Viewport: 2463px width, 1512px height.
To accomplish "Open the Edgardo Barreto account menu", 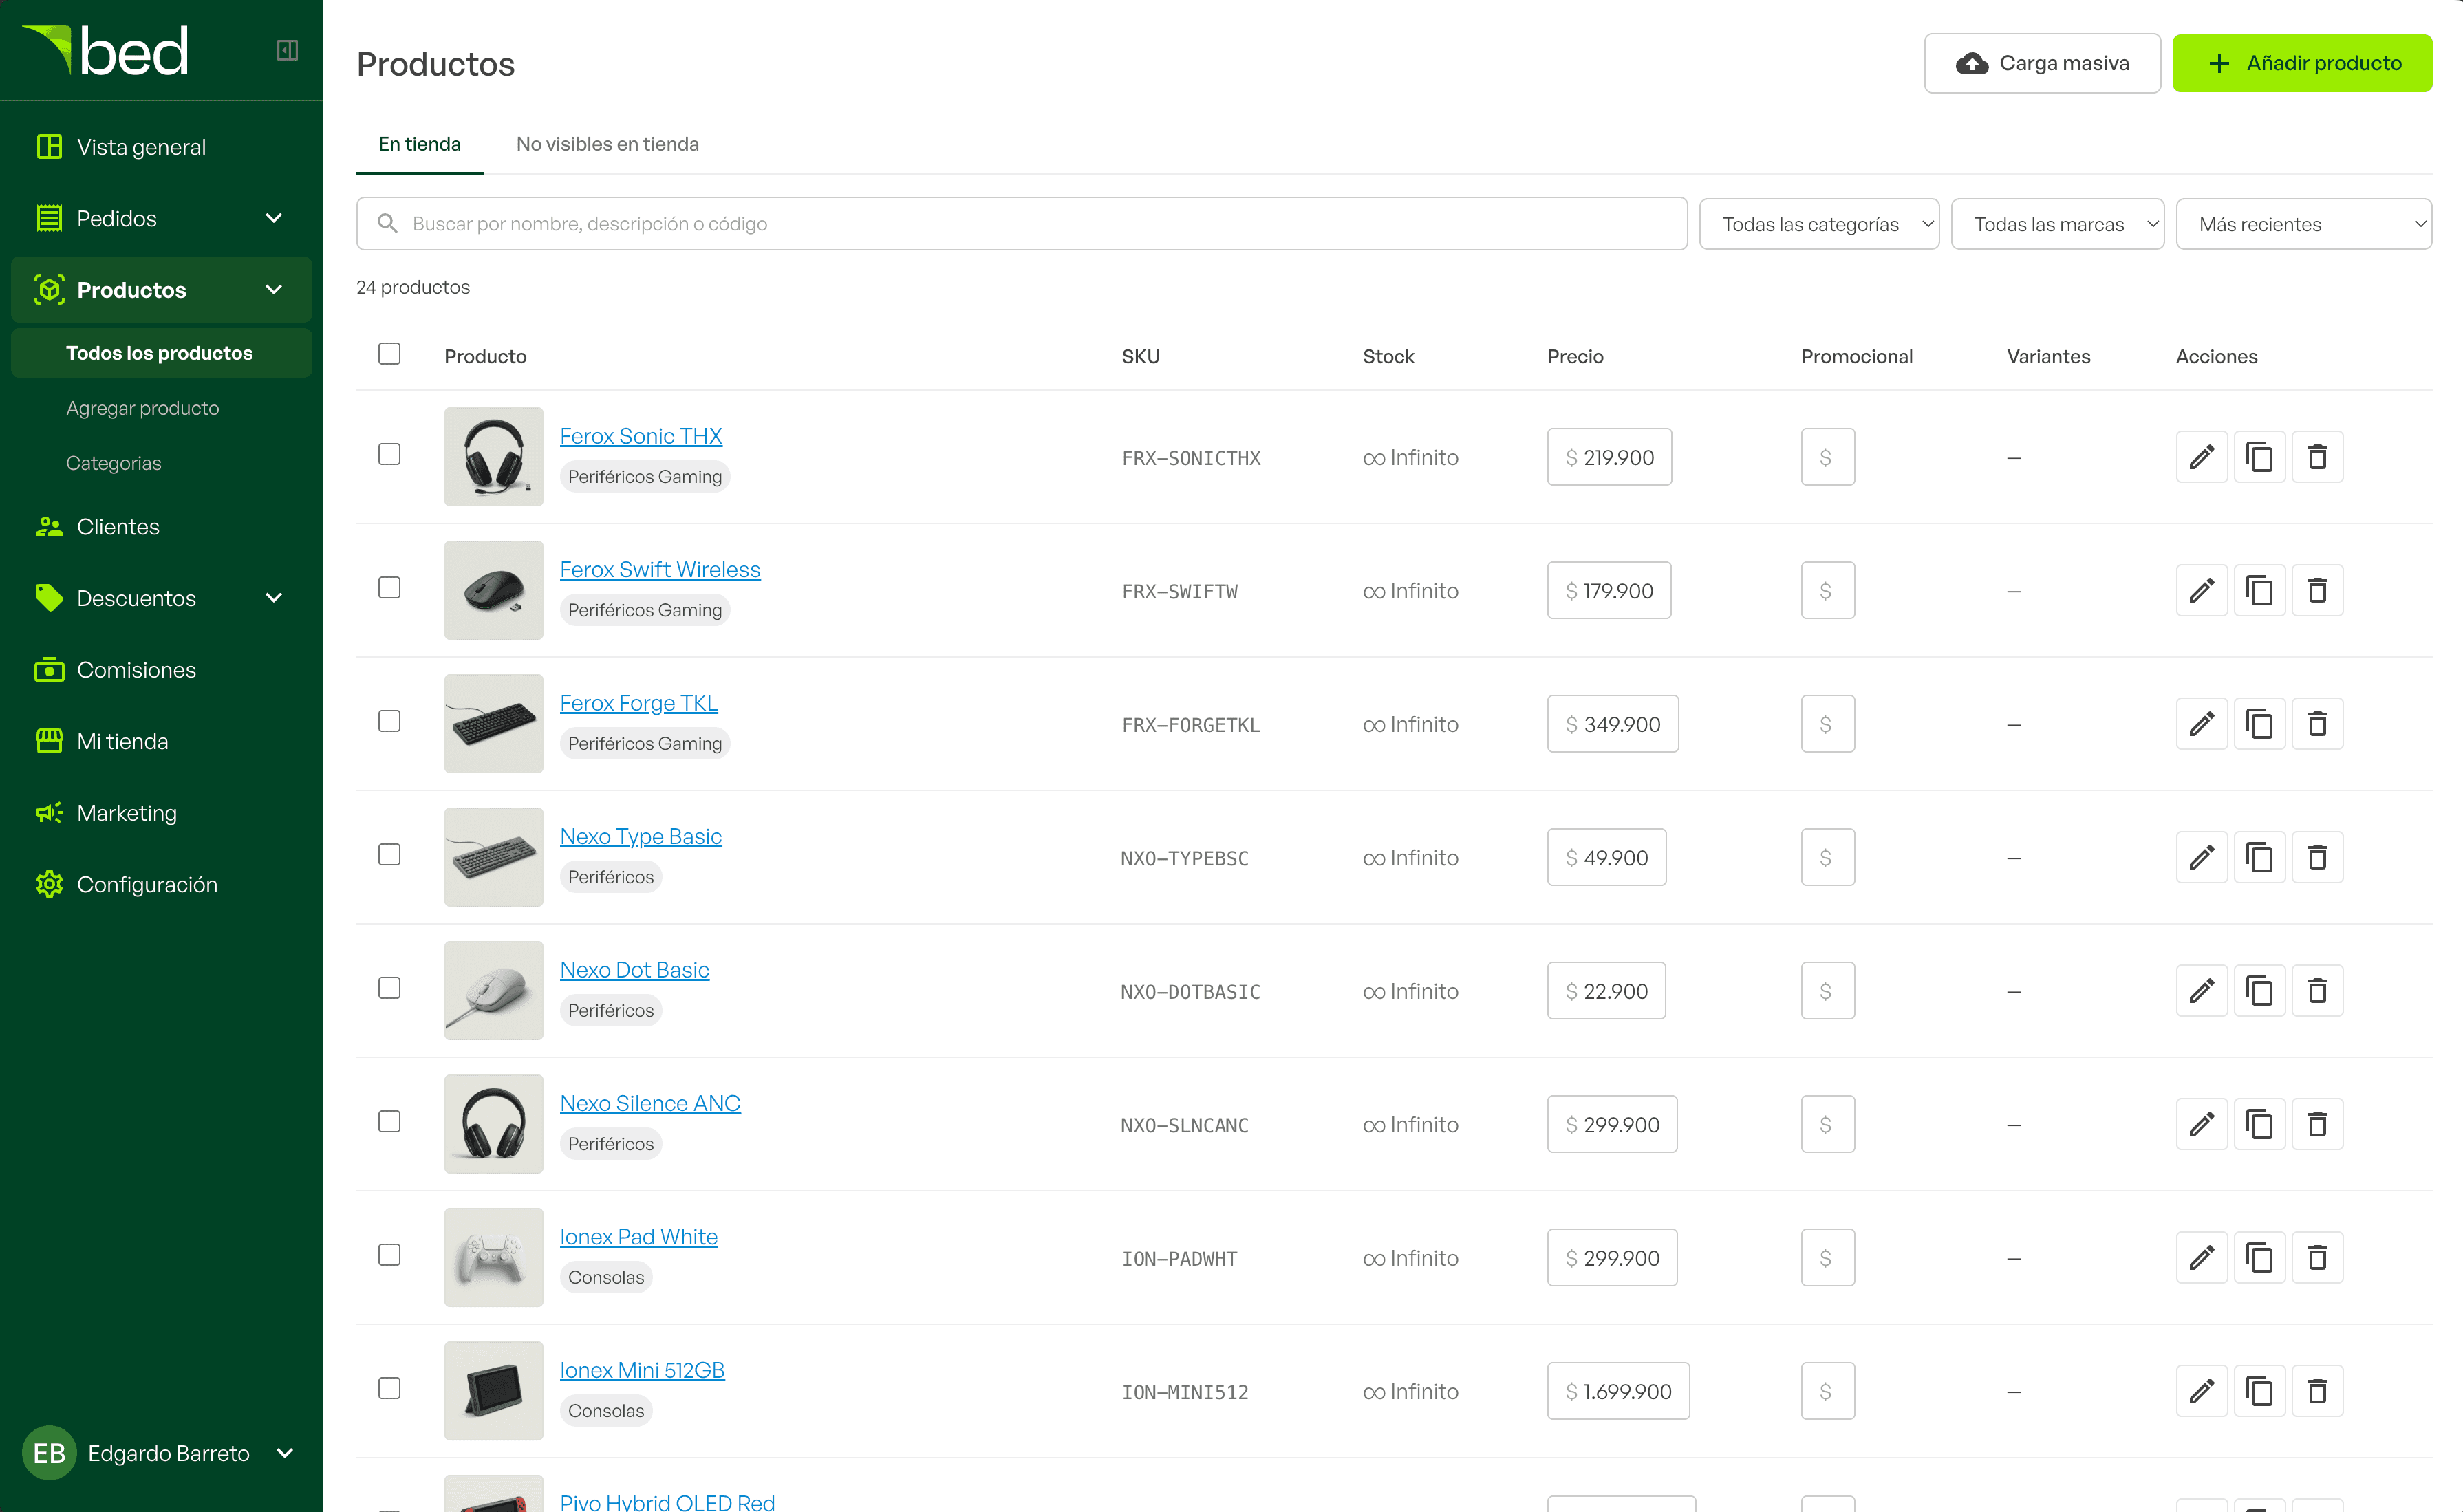I will point(161,1453).
